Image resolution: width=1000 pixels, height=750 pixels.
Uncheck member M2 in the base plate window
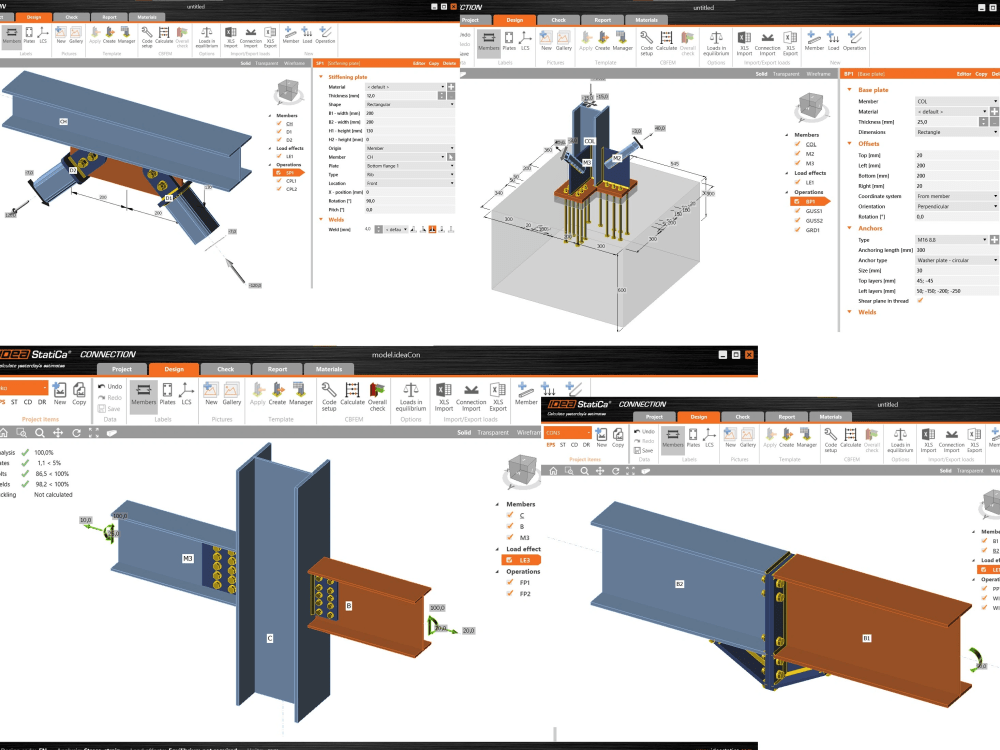tap(797, 154)
